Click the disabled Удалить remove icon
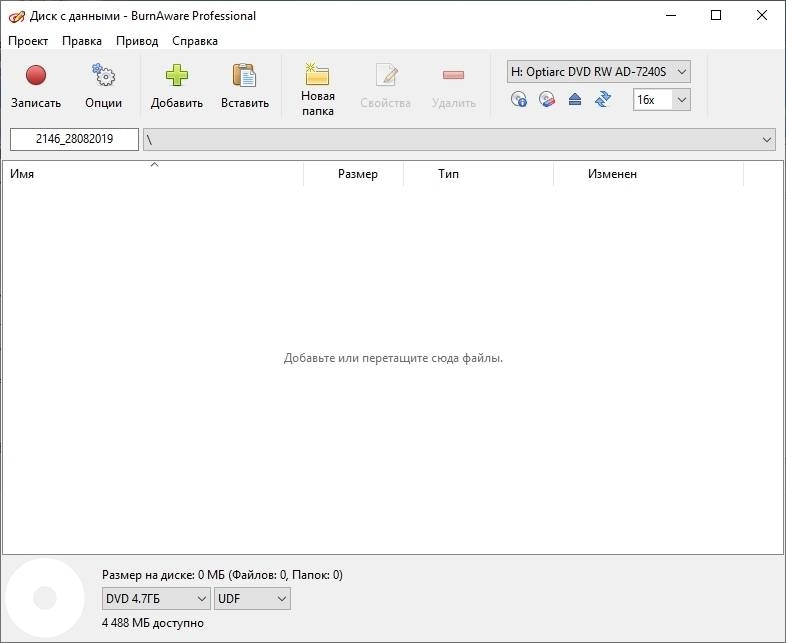Image resolution: width=786 pixels, height=643 pixels. coord(454,75)
